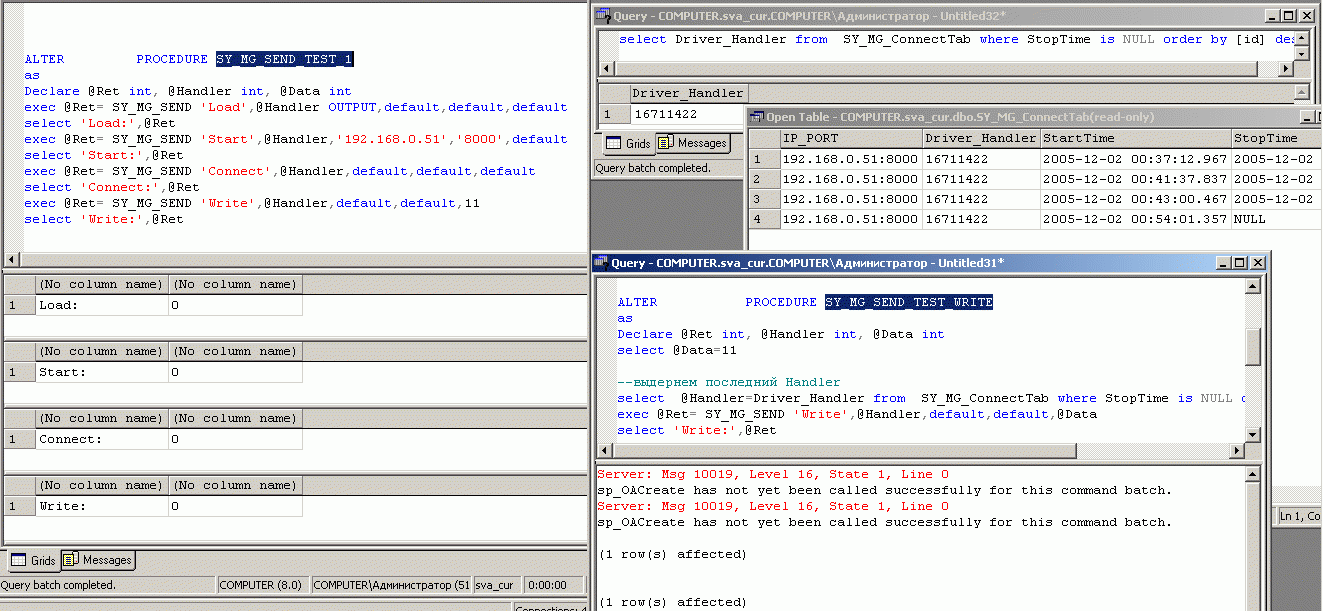Click the right scroll arrow in Untitled31 code editor
Screen dimensions: 1323x611
point(1238,452)
